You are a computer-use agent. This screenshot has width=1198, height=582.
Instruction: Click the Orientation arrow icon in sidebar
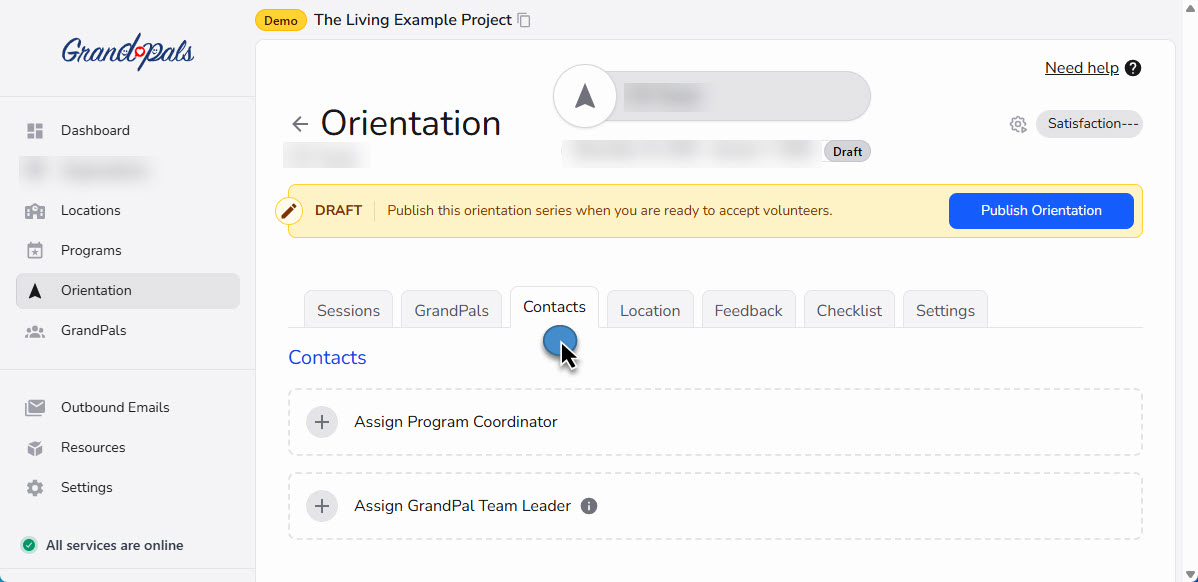pyautogui.click(x=35, y=291)
